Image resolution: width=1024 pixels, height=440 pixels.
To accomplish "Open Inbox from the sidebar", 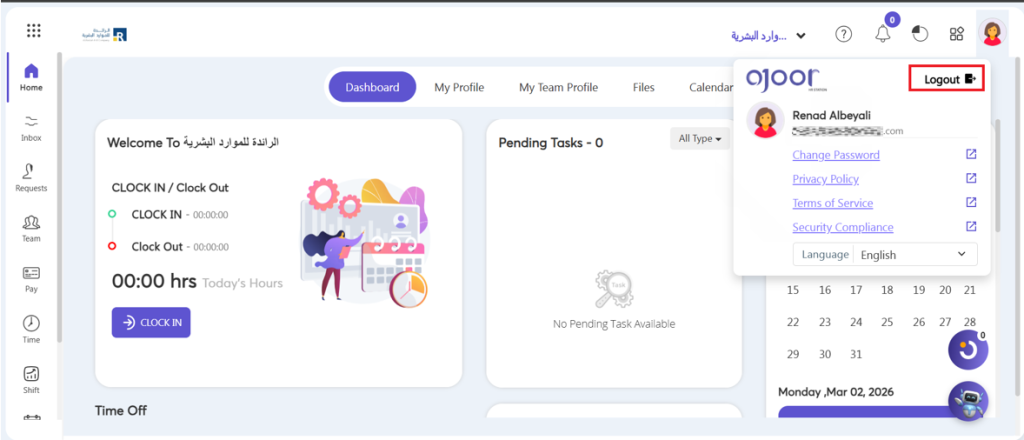I will (31, 126).
